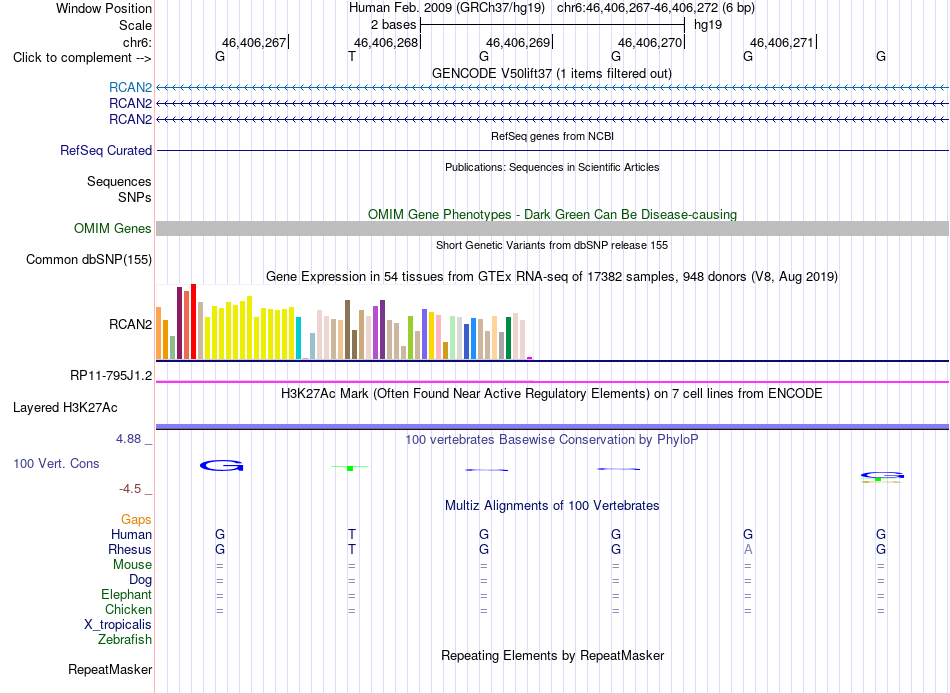This screenshot has height=693, width=950.
Task: Click the 'Publications: Sequences in Scientific Articles' title
Action: [552, 167]
